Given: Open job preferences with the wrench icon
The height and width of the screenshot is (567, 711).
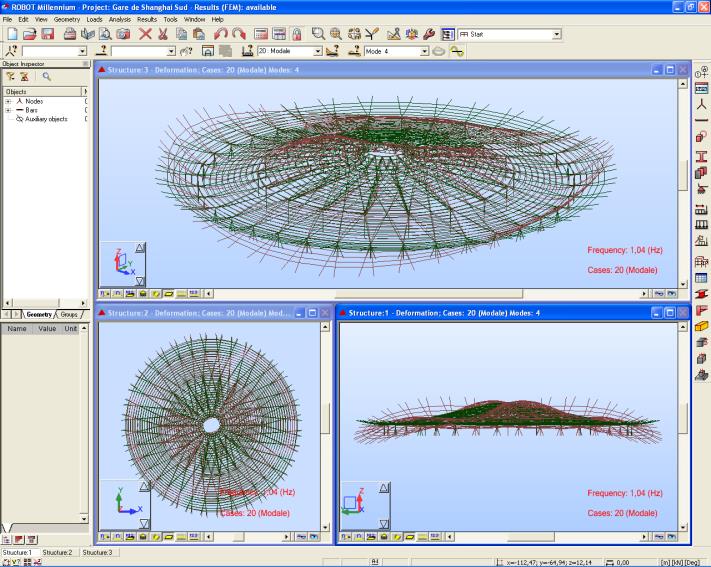Looking at the screenshot, I should point(429,34).
